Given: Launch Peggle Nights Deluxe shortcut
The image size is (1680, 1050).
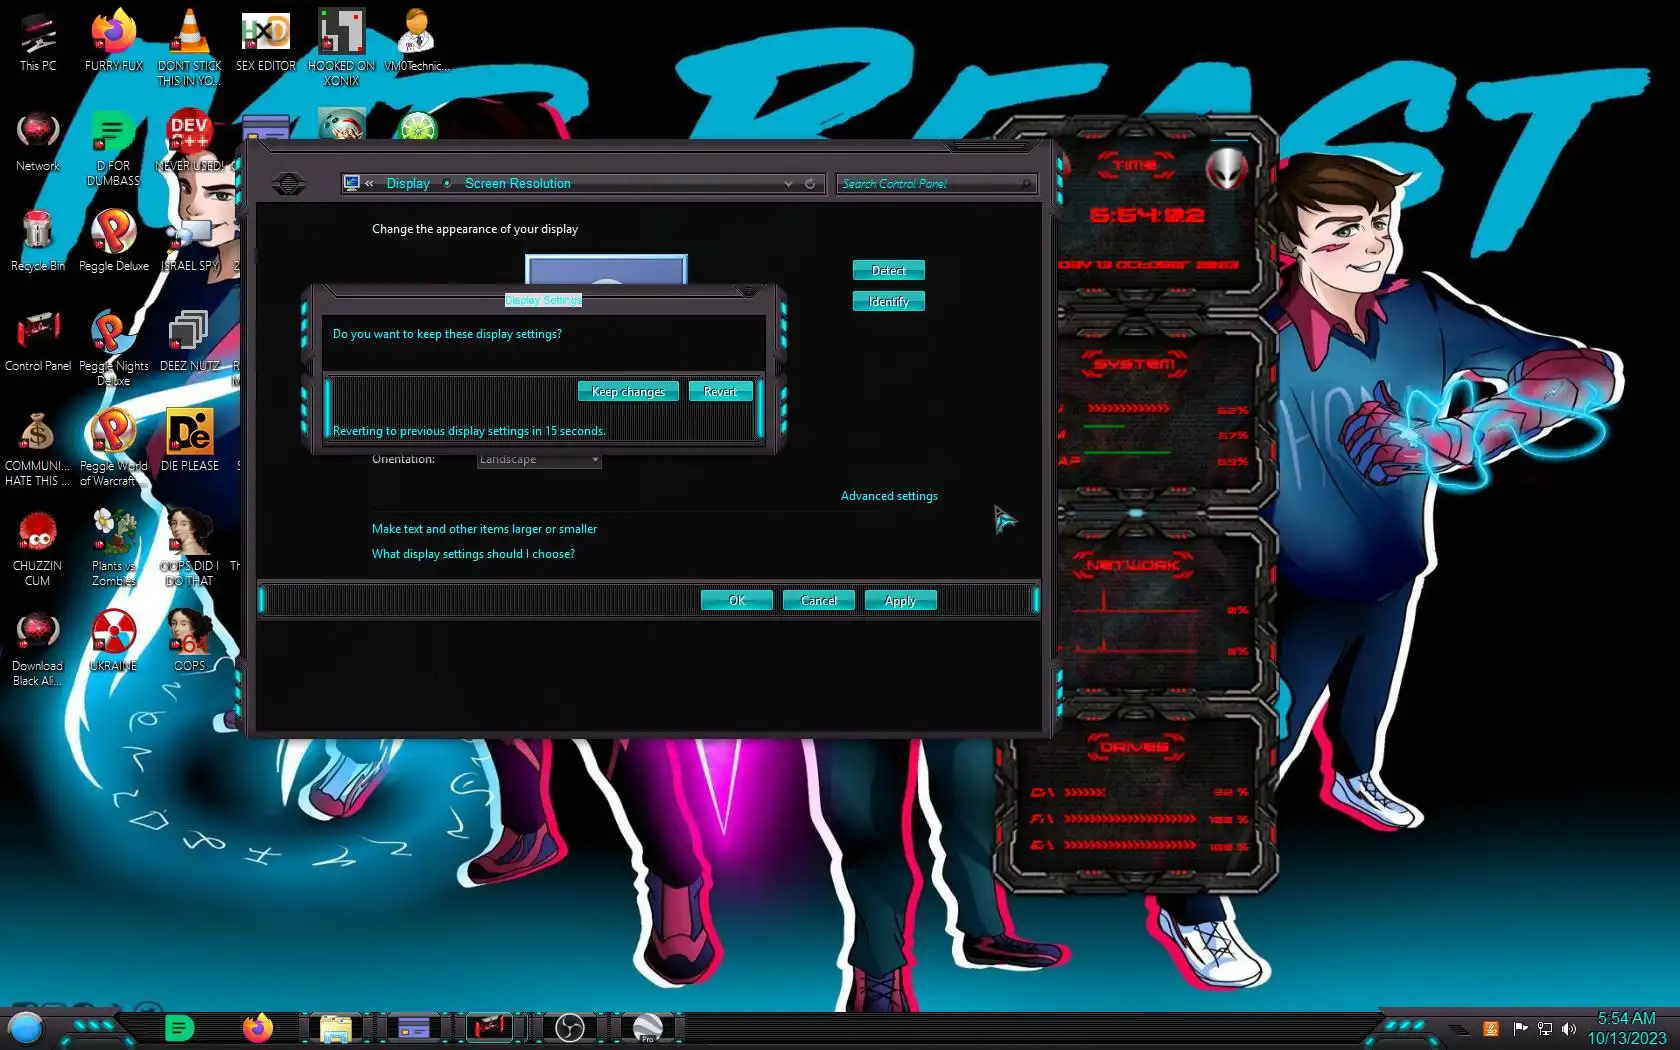Looking at the screenshot, I should click(x=114, y=347).
